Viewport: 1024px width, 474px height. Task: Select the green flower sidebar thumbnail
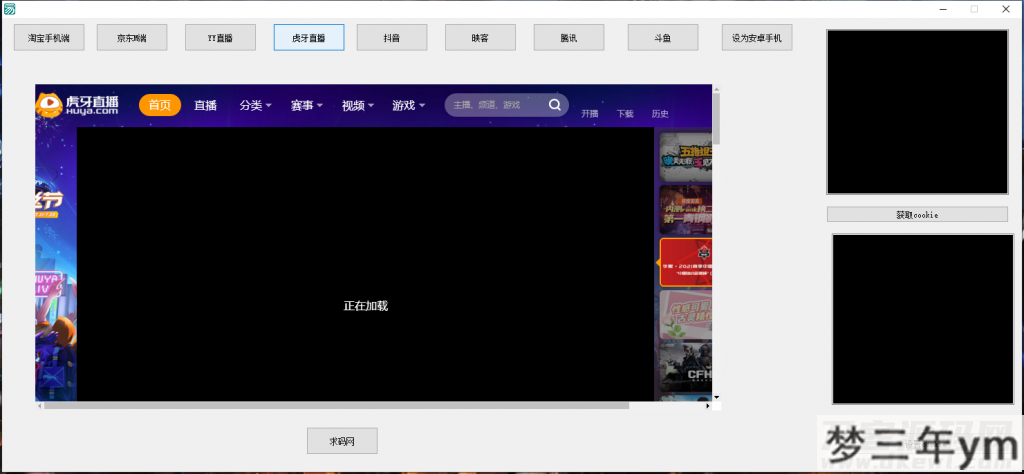click(x=685, y=315)
